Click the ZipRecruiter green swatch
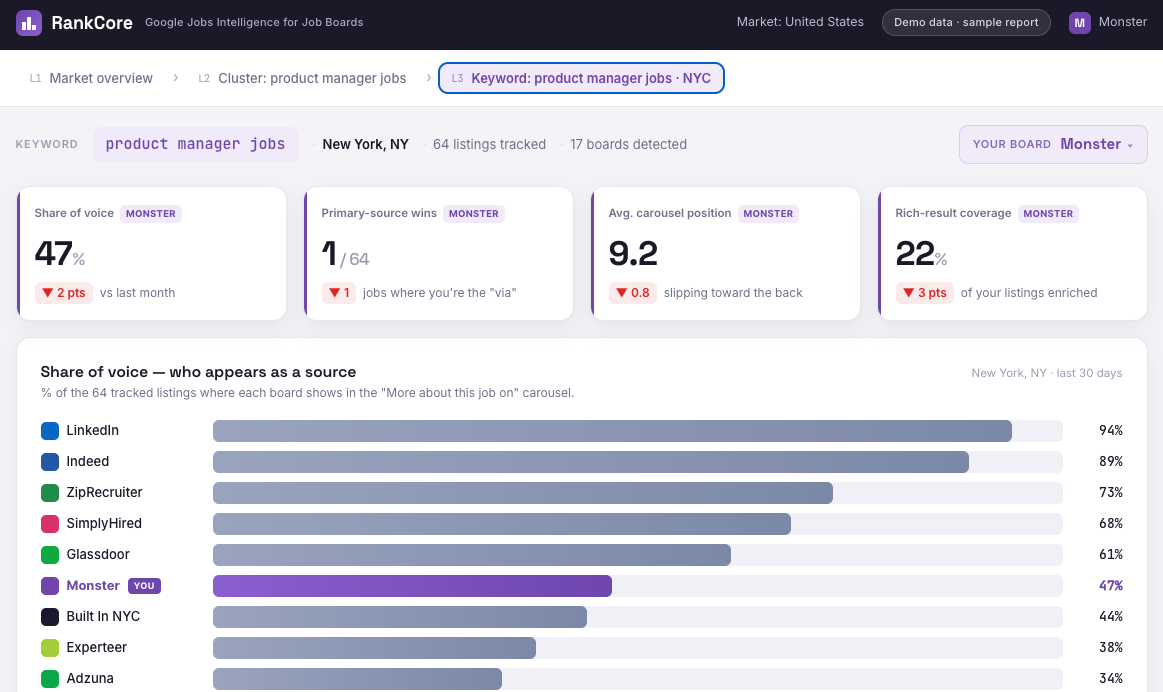 tap(50, 493)
